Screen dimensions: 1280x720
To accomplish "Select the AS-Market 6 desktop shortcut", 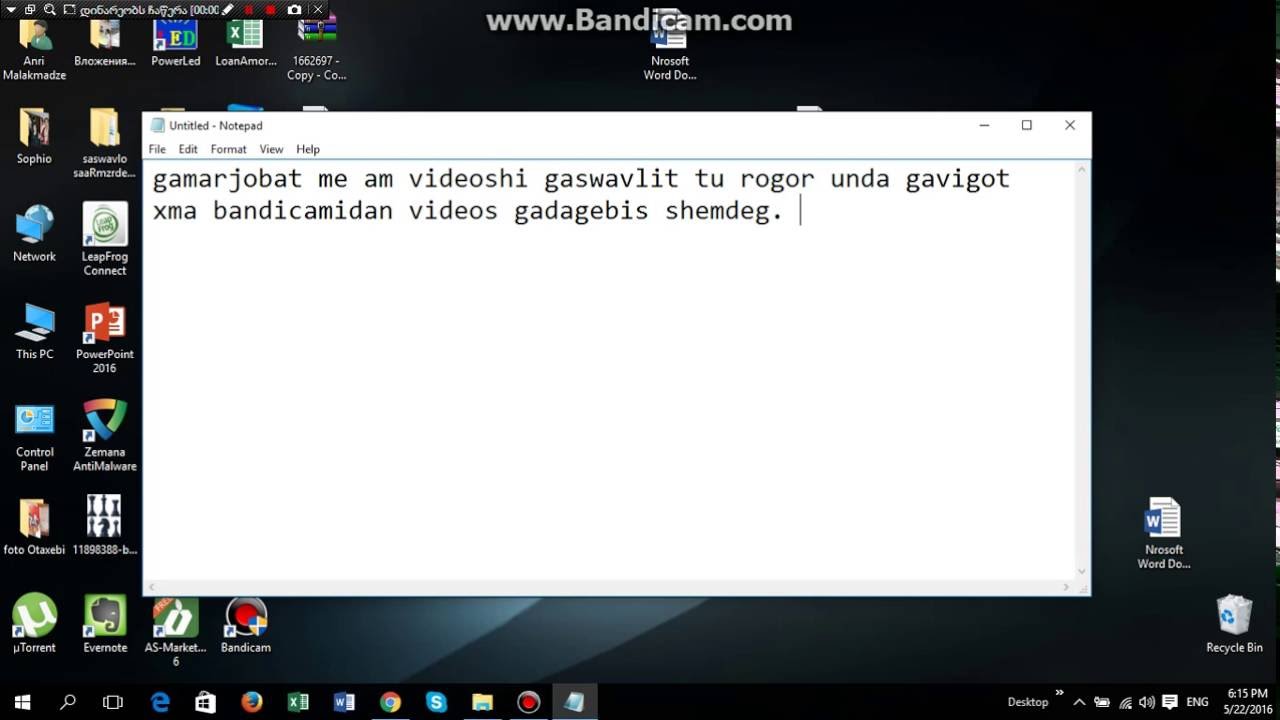I will (x=176, y=632).
